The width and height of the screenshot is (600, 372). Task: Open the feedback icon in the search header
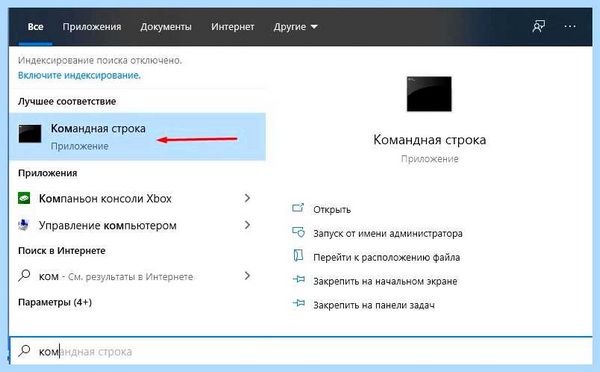539,26
